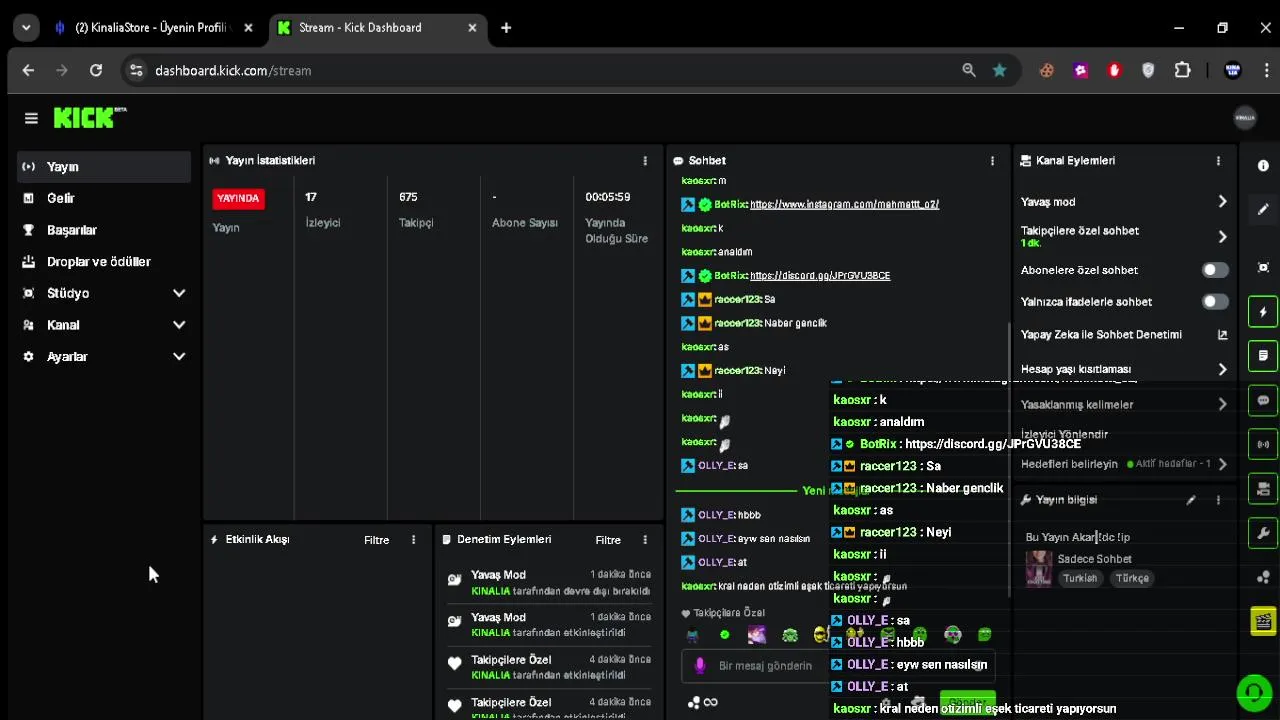Viewport: 1280px width, 720px height.
Task: Open the browser extensions puzzle icon
Action: click(1182, 70)
